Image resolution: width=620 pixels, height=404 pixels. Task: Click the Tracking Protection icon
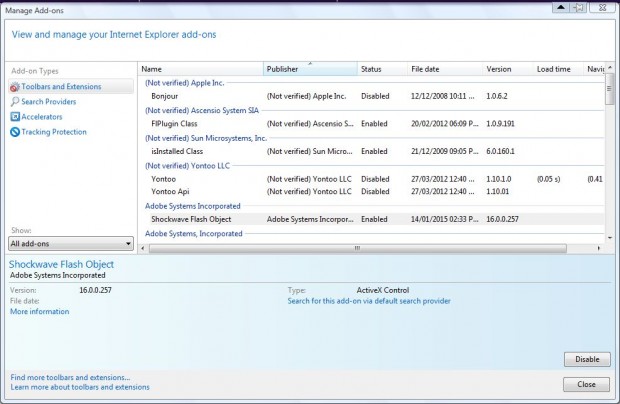[x=15, y=132]
